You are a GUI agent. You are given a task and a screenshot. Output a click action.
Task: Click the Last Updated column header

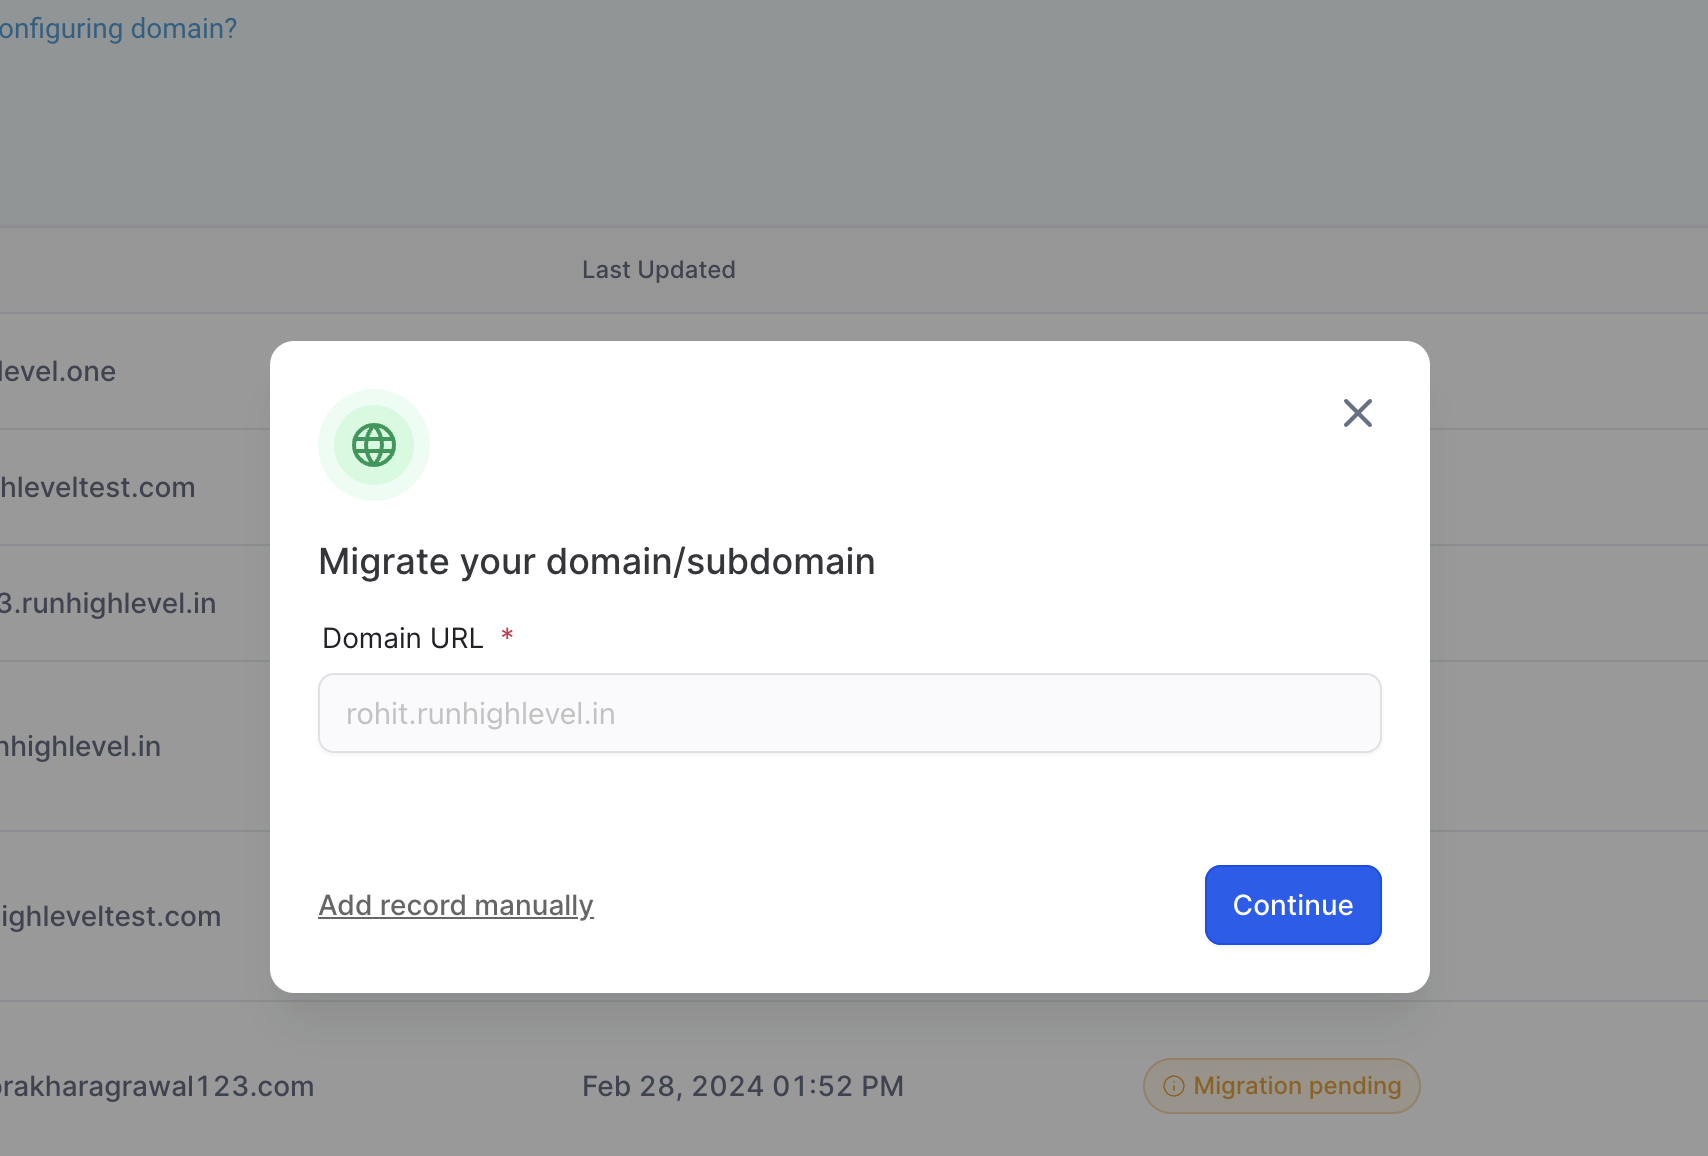(658, 270)
